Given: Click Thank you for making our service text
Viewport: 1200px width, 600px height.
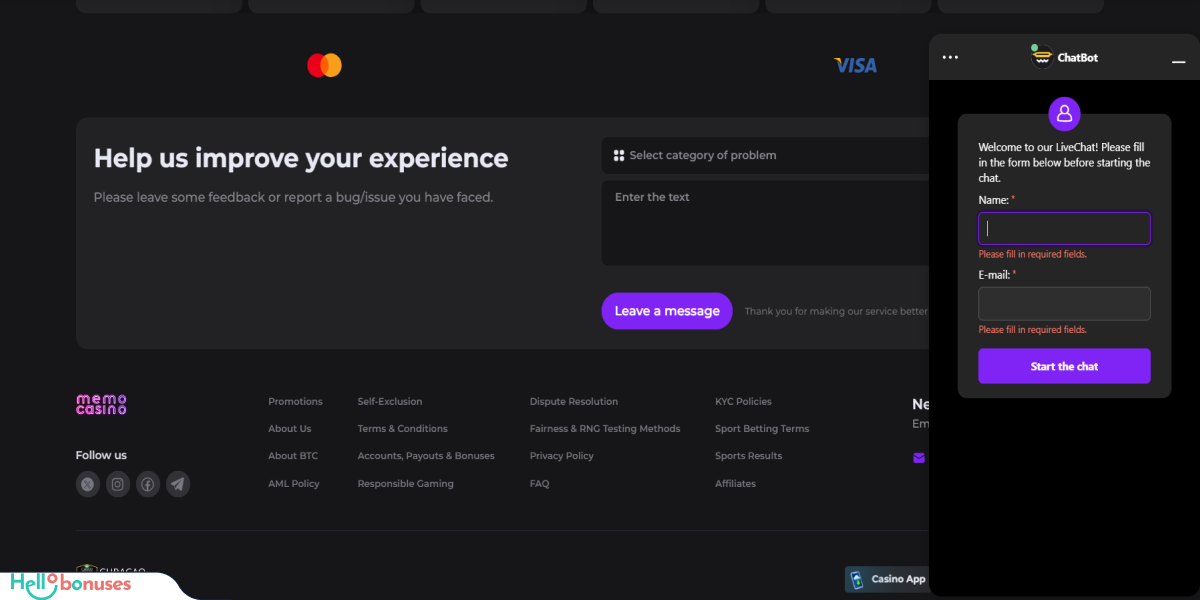Looking at the screenshot, I should click(836, 311).
